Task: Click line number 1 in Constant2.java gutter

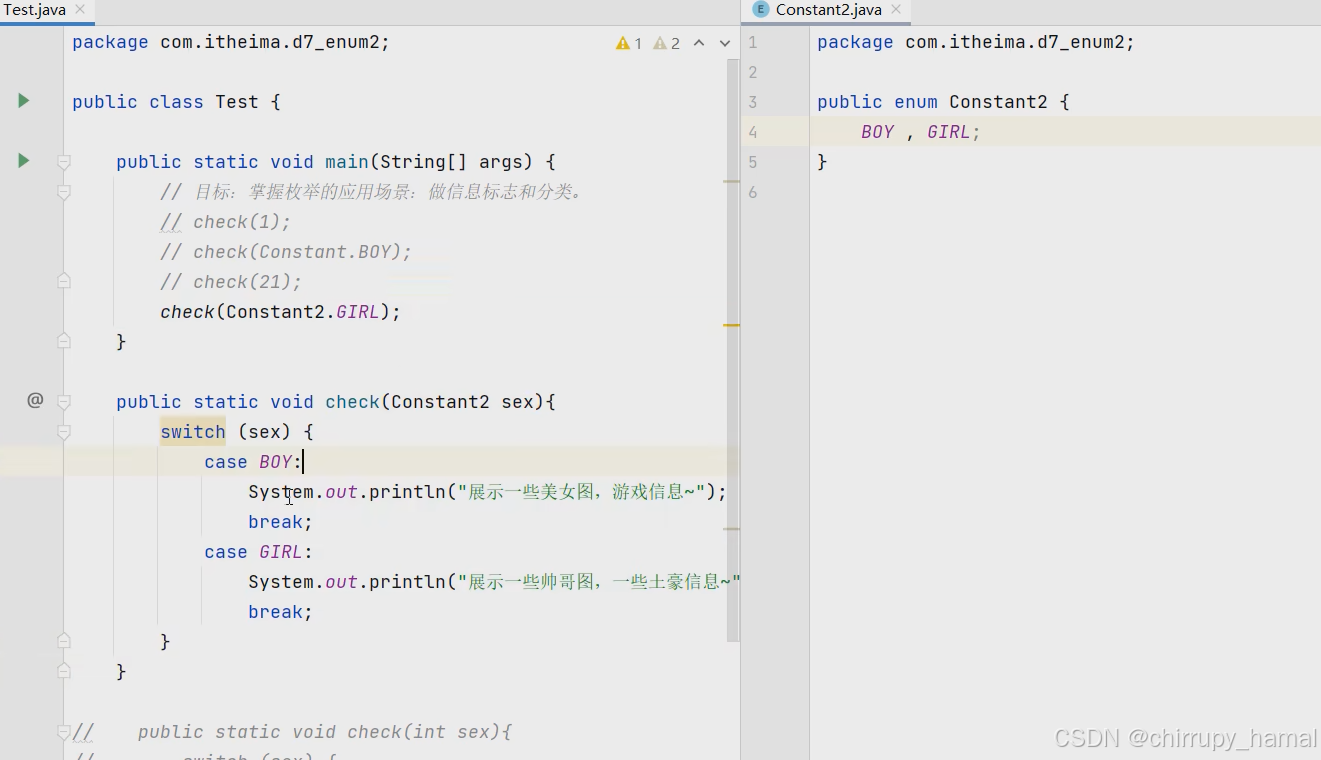Action: click(752, 42)
